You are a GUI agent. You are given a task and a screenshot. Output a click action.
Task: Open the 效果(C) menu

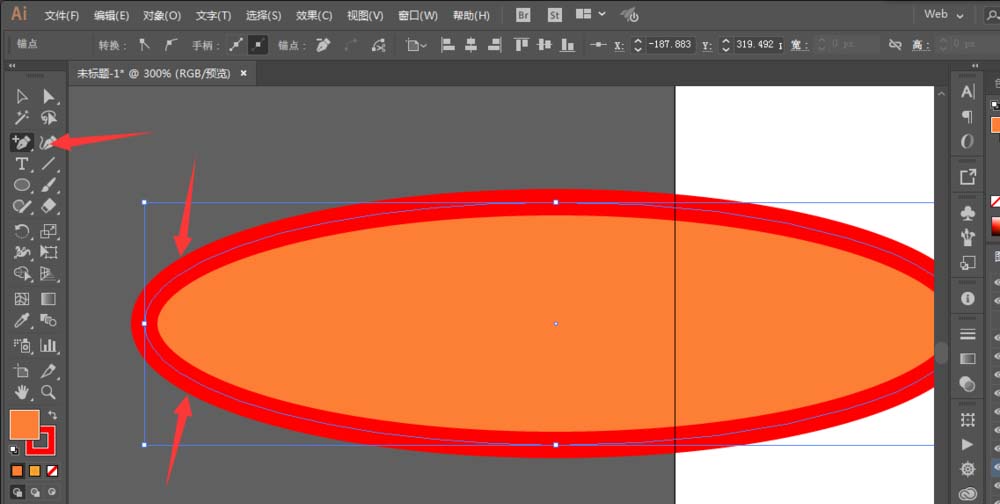click(314, 15)
